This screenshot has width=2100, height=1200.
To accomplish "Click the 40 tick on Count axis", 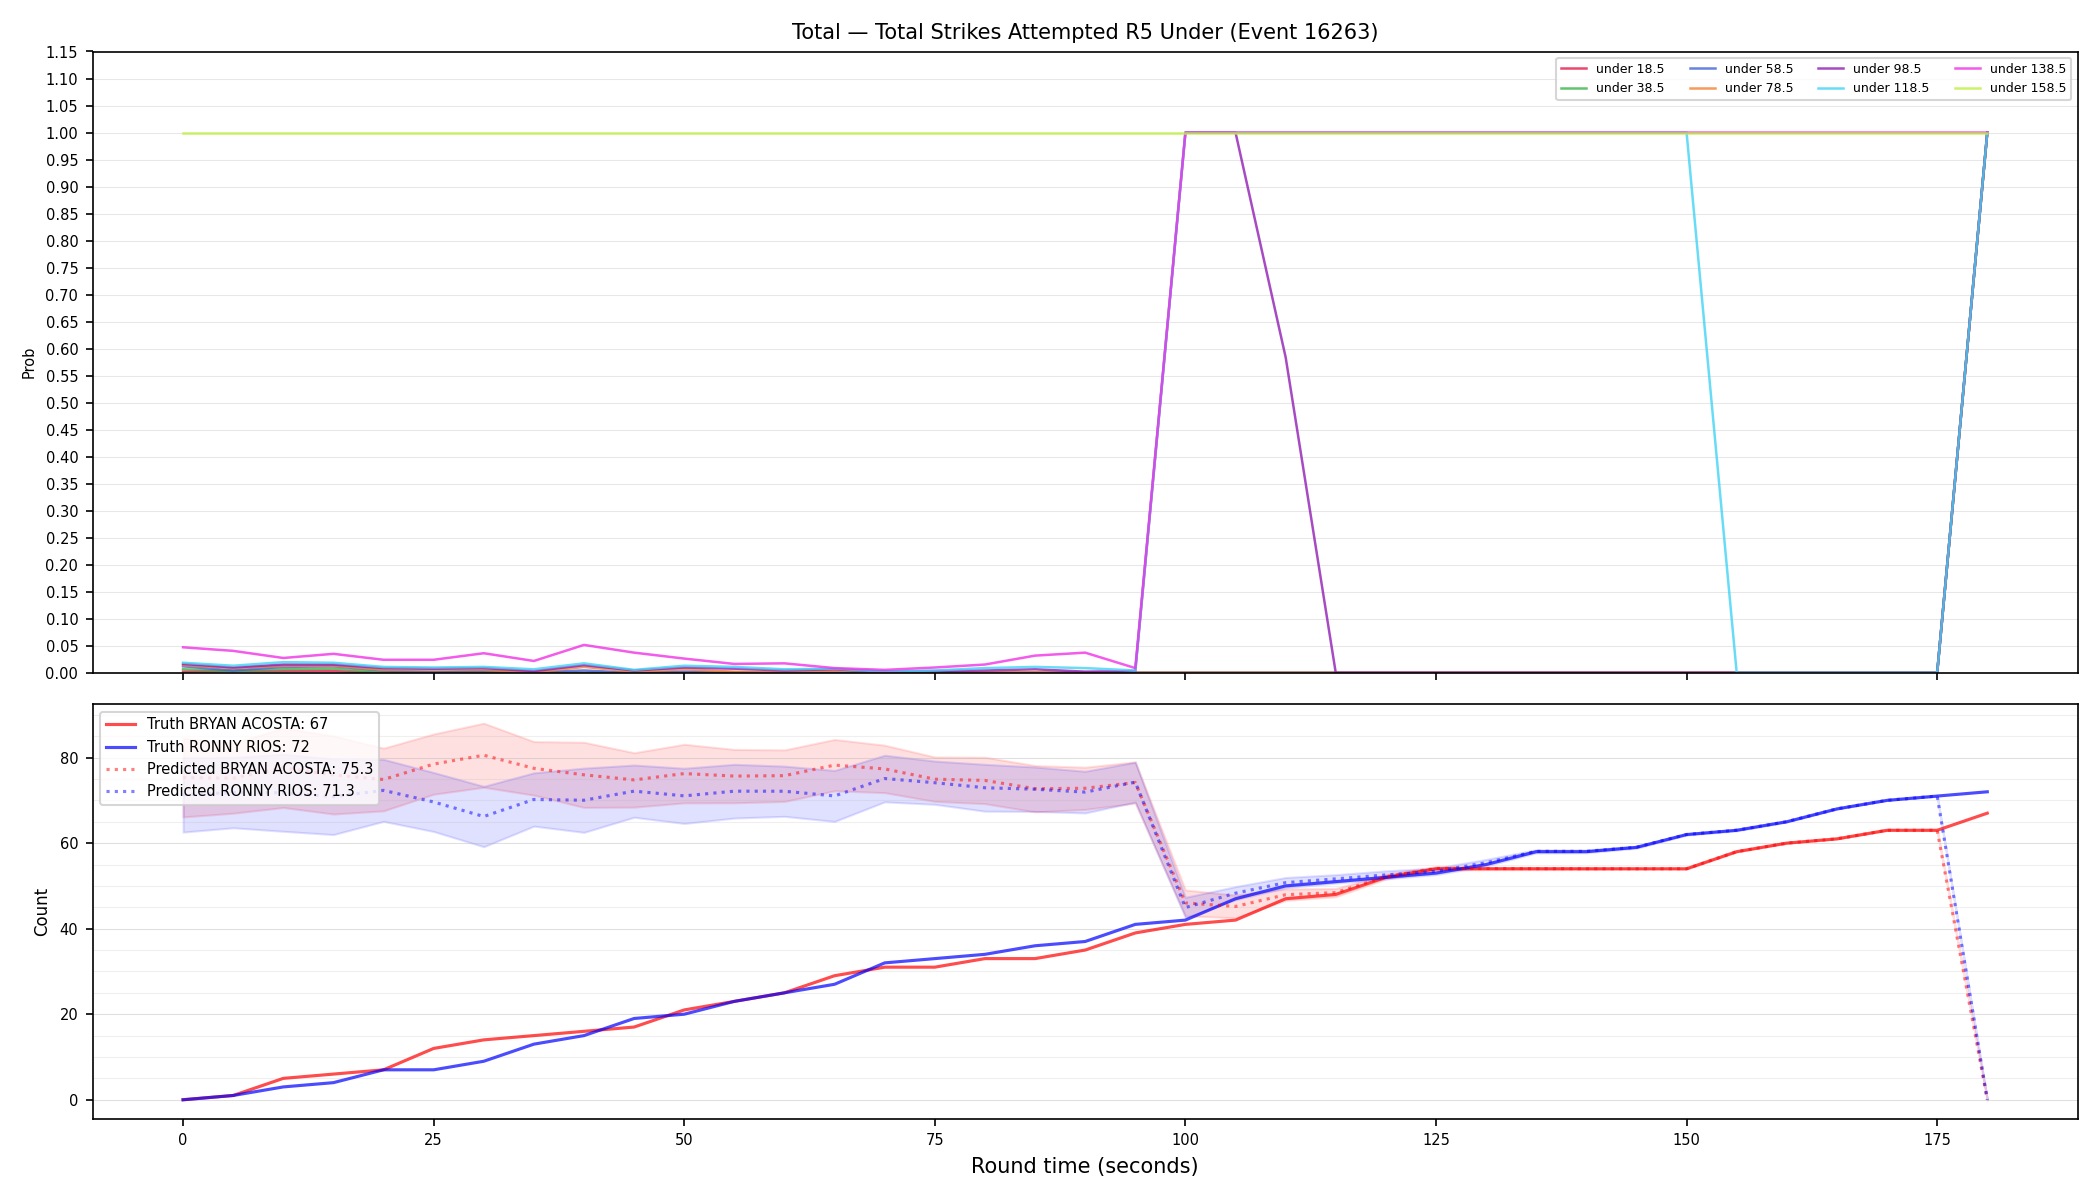I will [x=69, y=929].
